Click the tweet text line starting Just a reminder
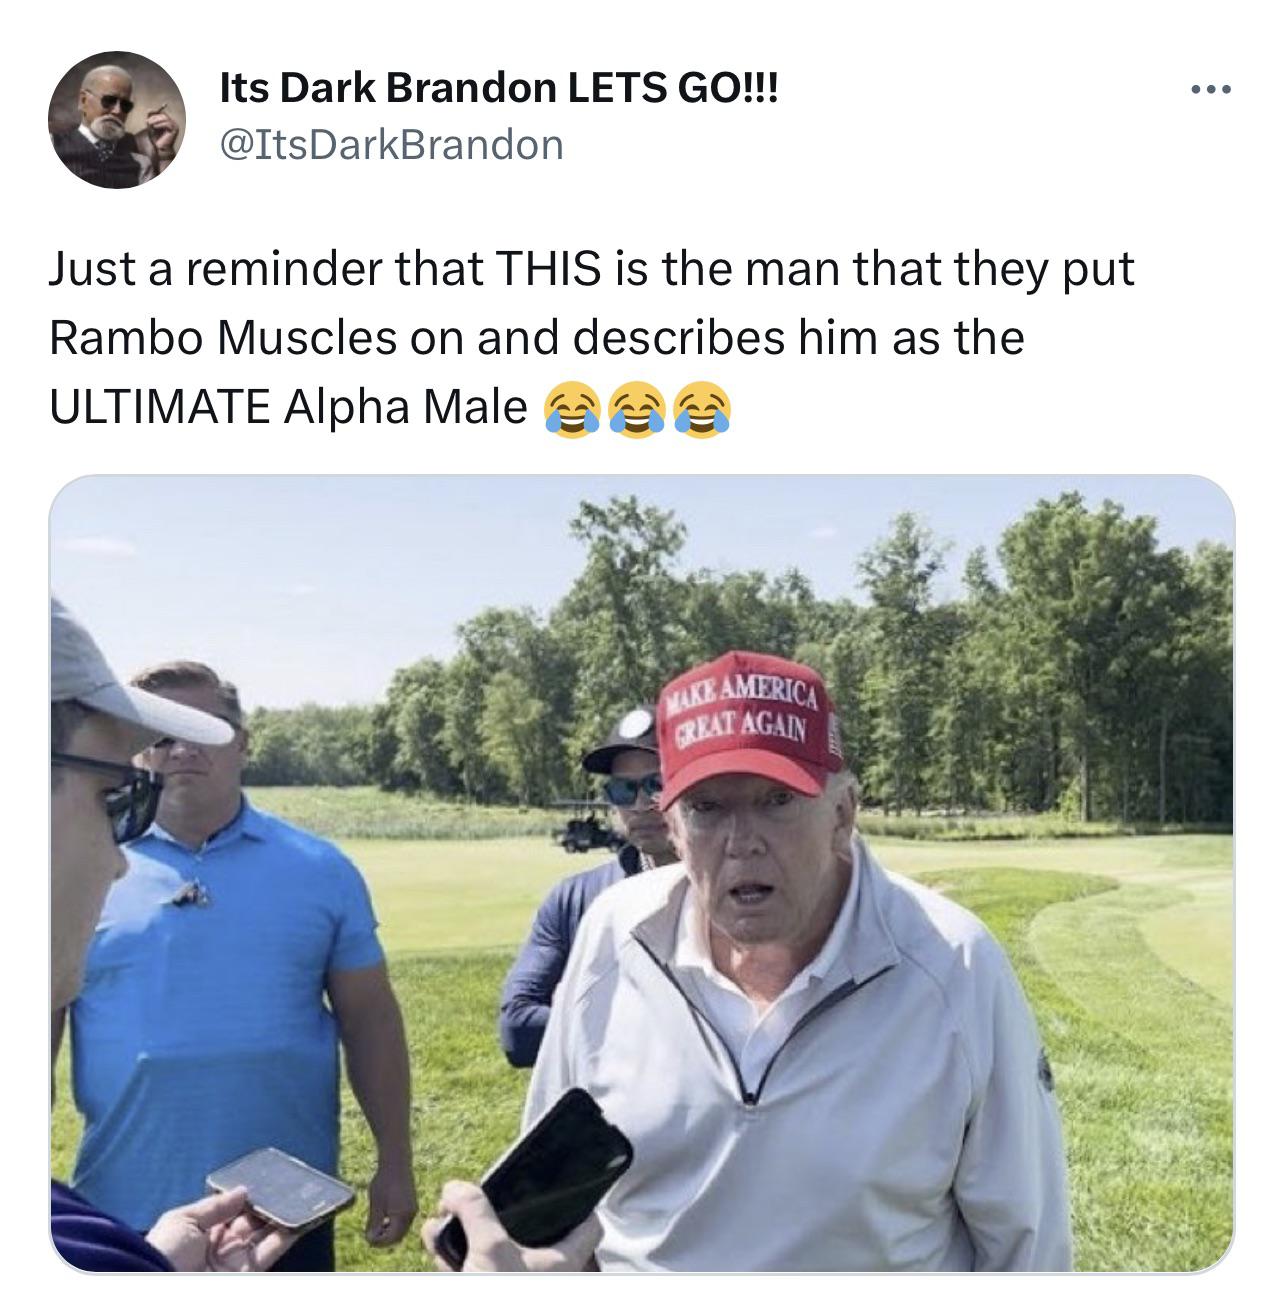This screenshot has height=1311, width=1284. [592, 270]
